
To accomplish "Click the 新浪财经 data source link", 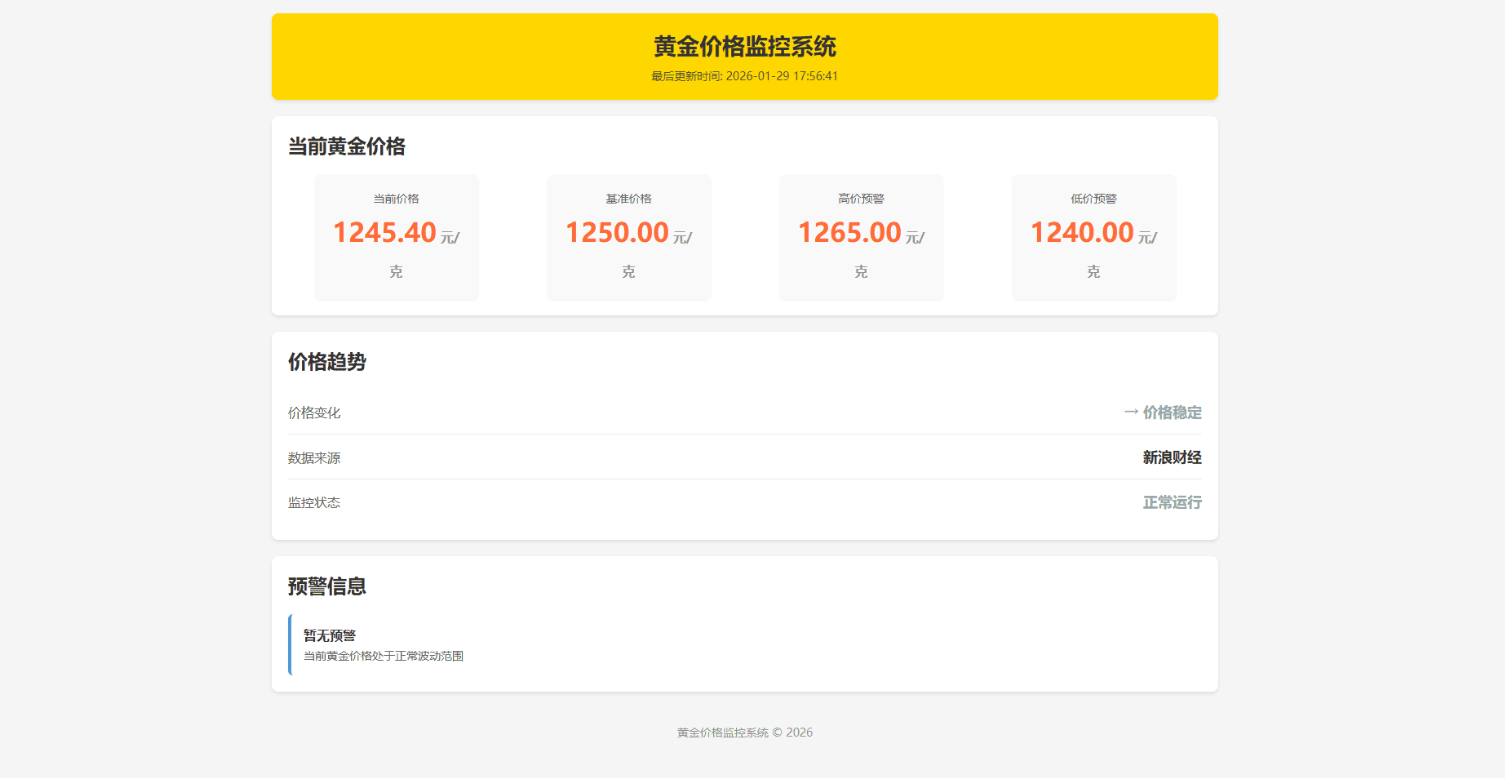I will 1171,457.
